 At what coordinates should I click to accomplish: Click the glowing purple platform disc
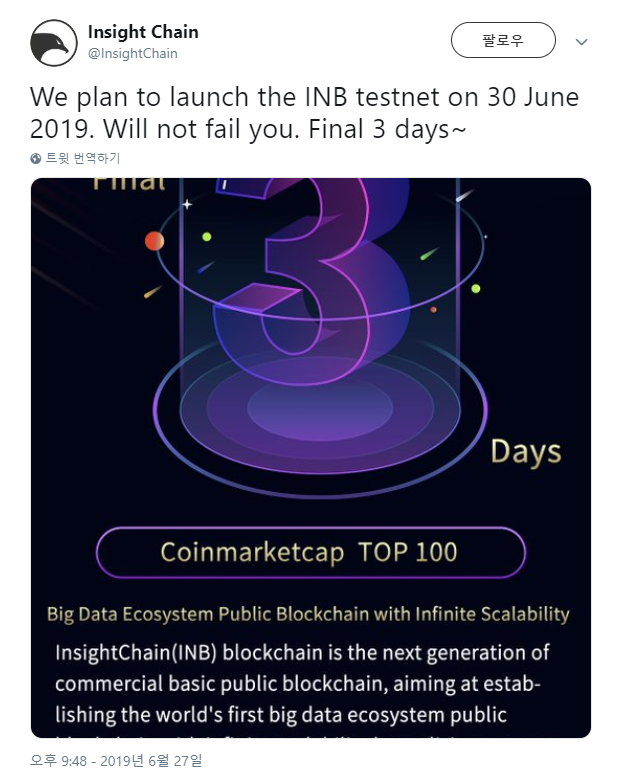coord(320,409)
